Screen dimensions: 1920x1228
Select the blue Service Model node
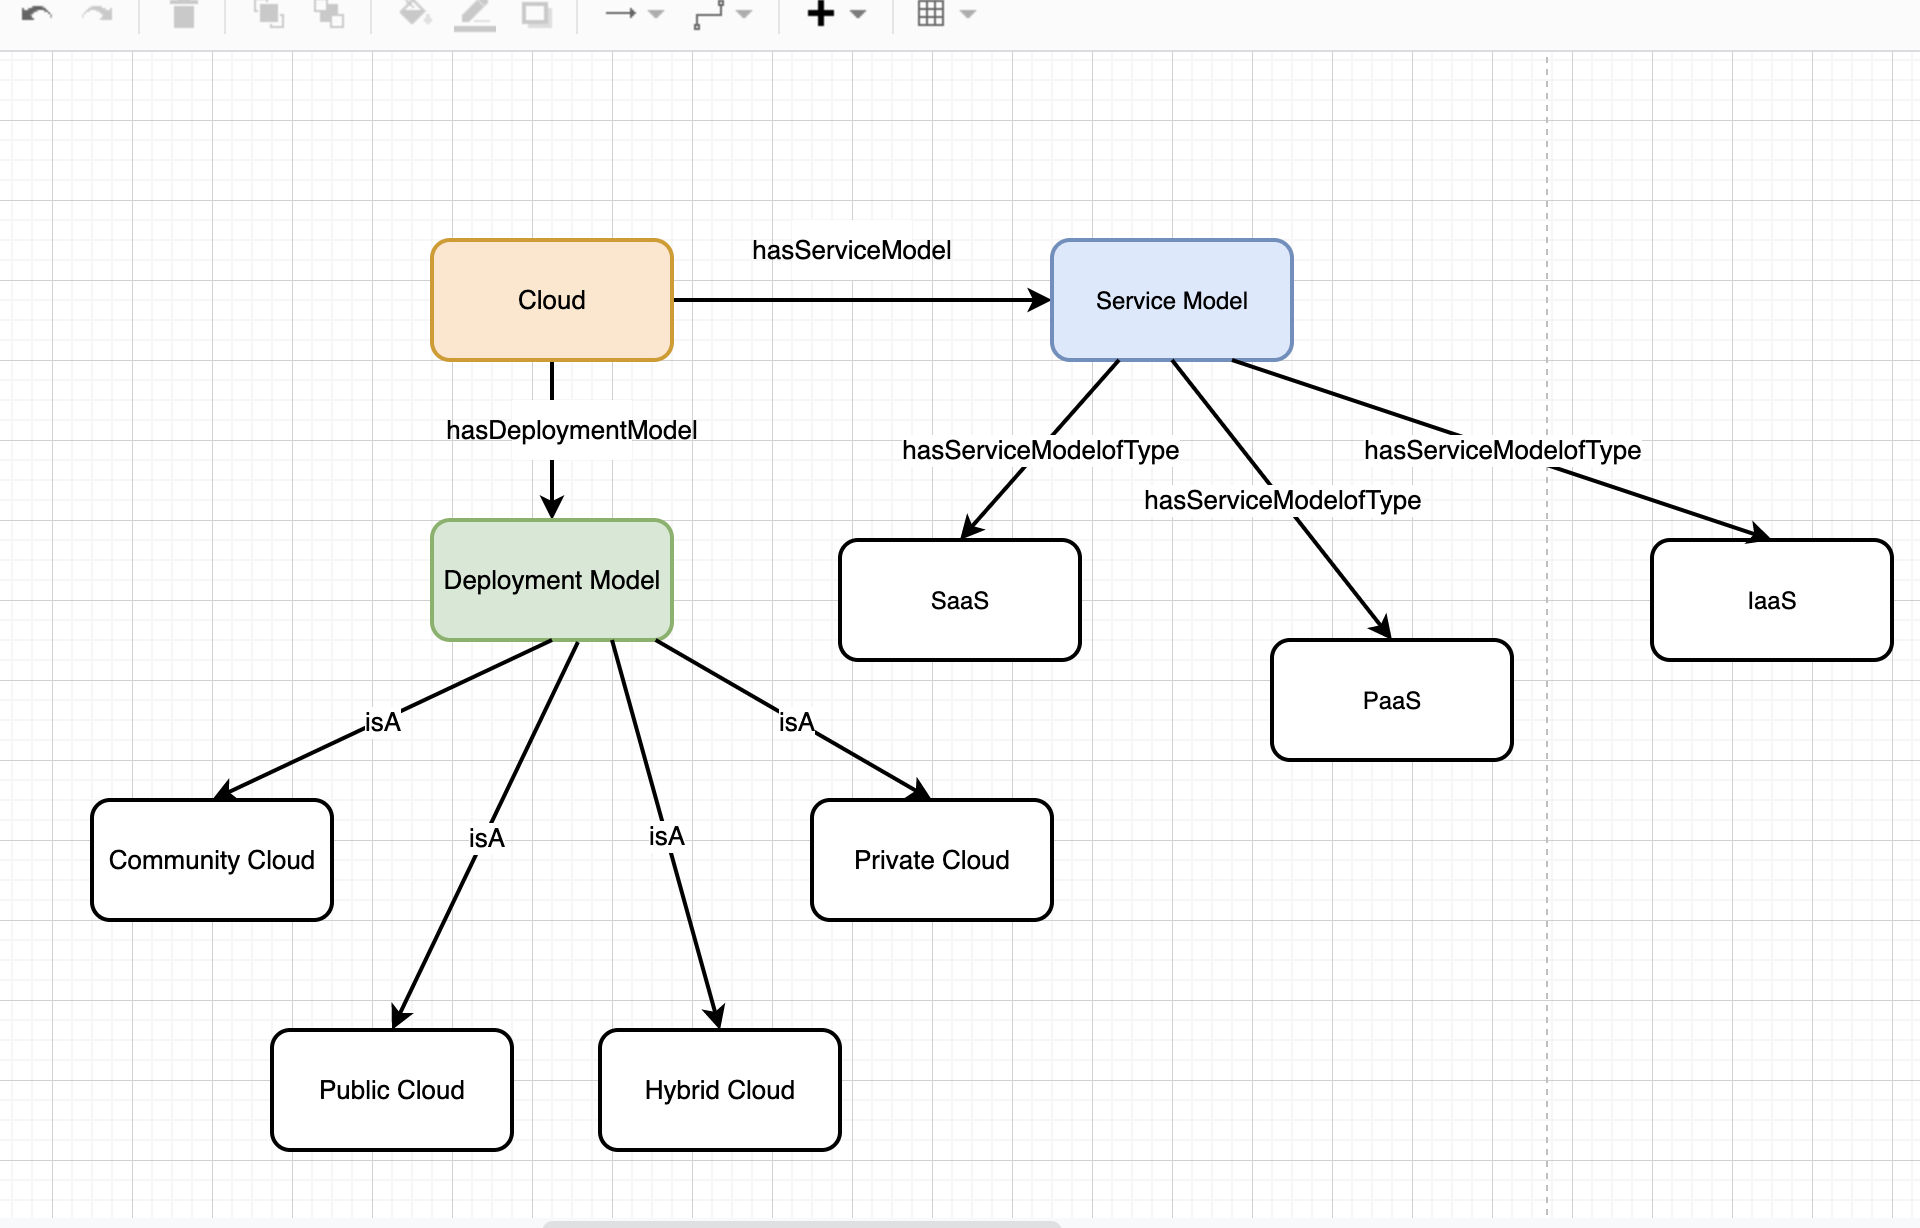click(x=1171, y=300)
